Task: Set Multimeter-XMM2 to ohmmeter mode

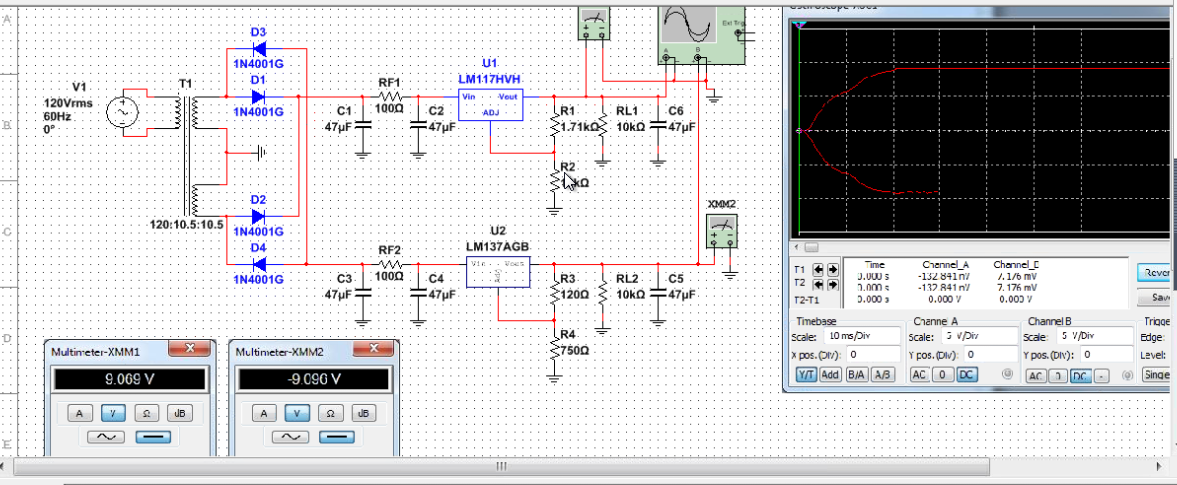Action: (330, 413)
